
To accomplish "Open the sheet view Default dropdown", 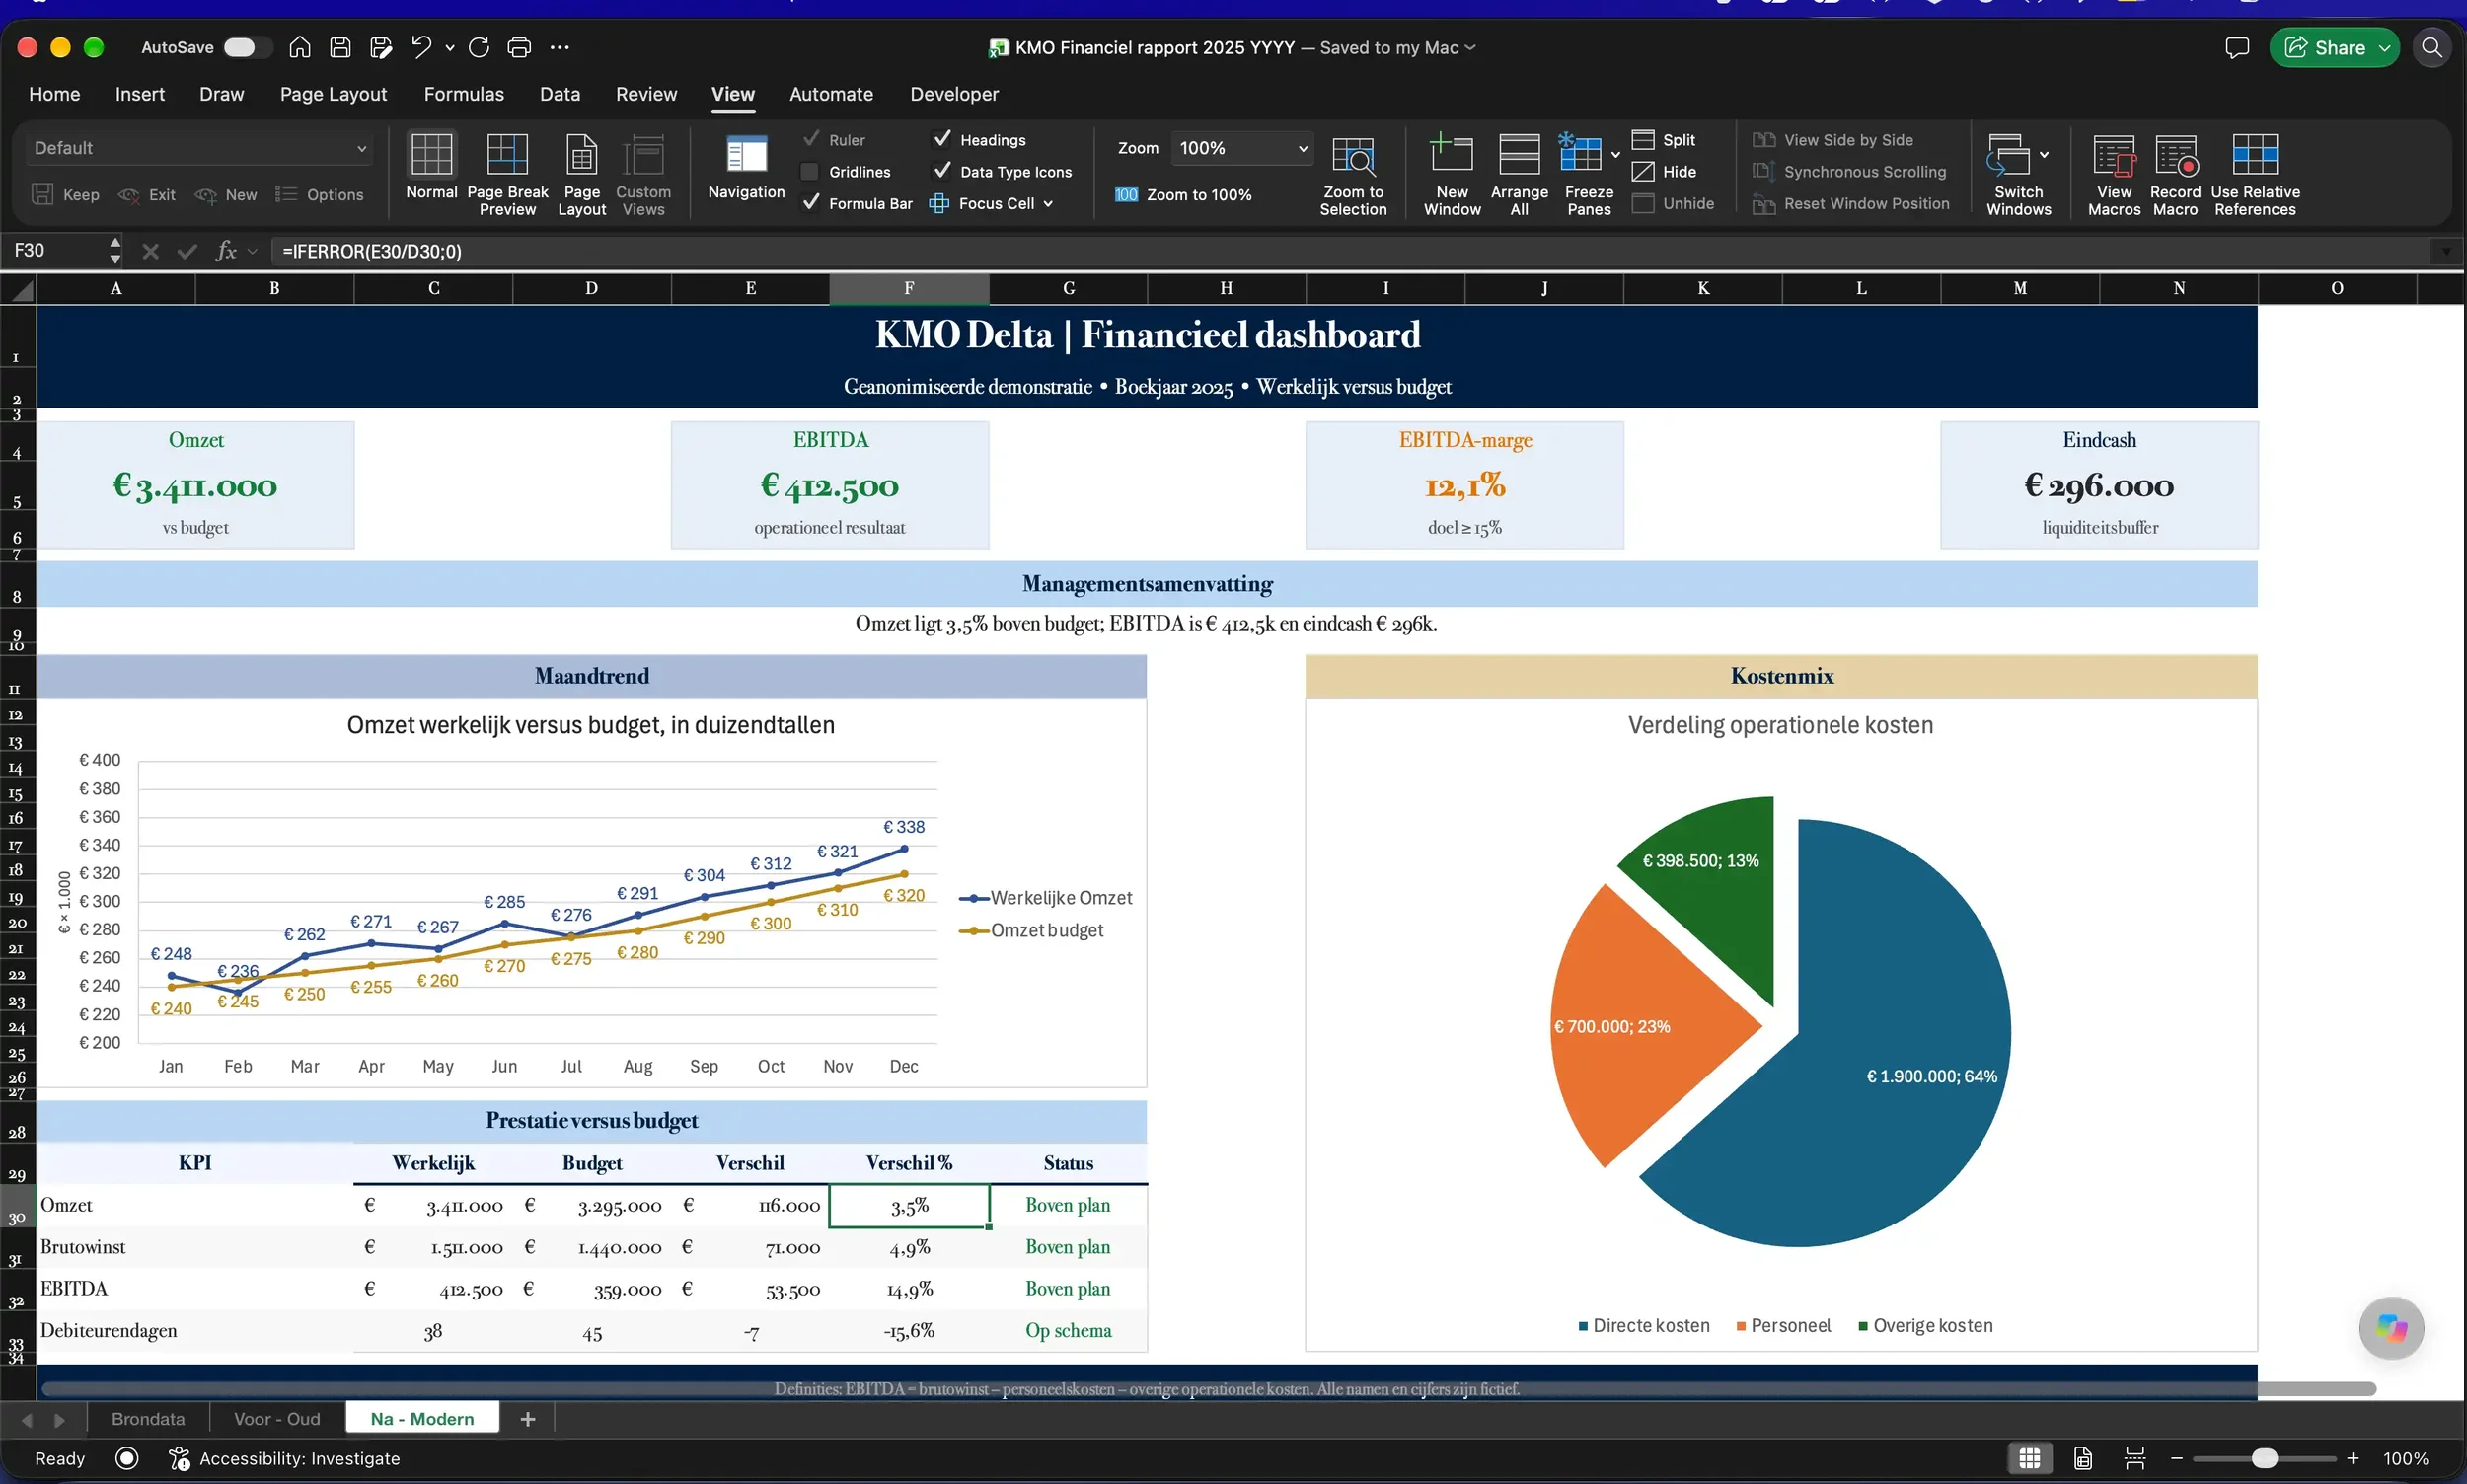I will (200, 148).
